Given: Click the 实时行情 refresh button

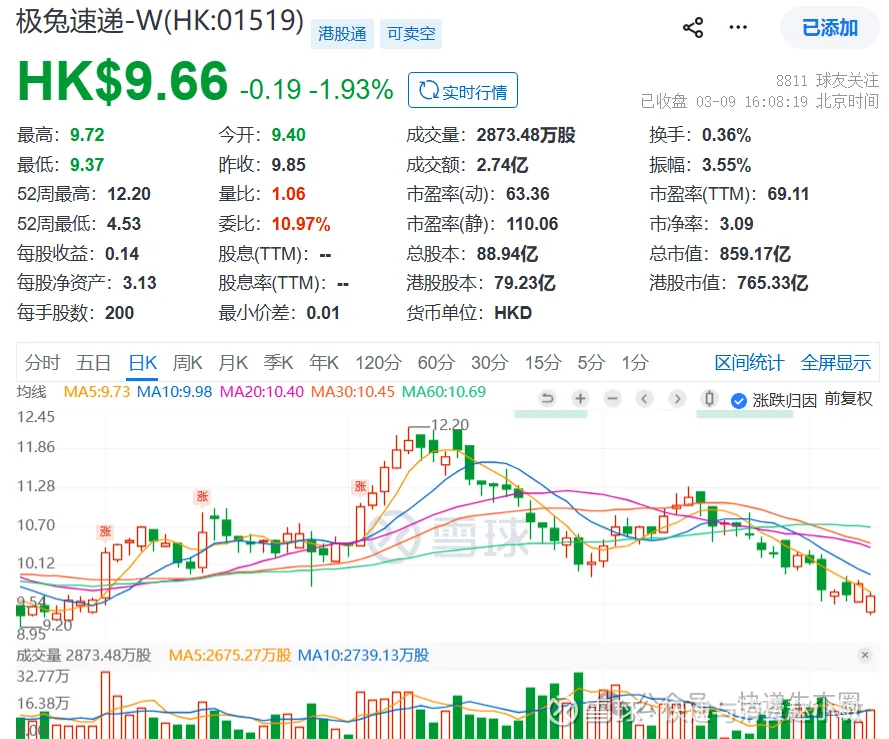Looking at the screenshot, I should (463, 90).
